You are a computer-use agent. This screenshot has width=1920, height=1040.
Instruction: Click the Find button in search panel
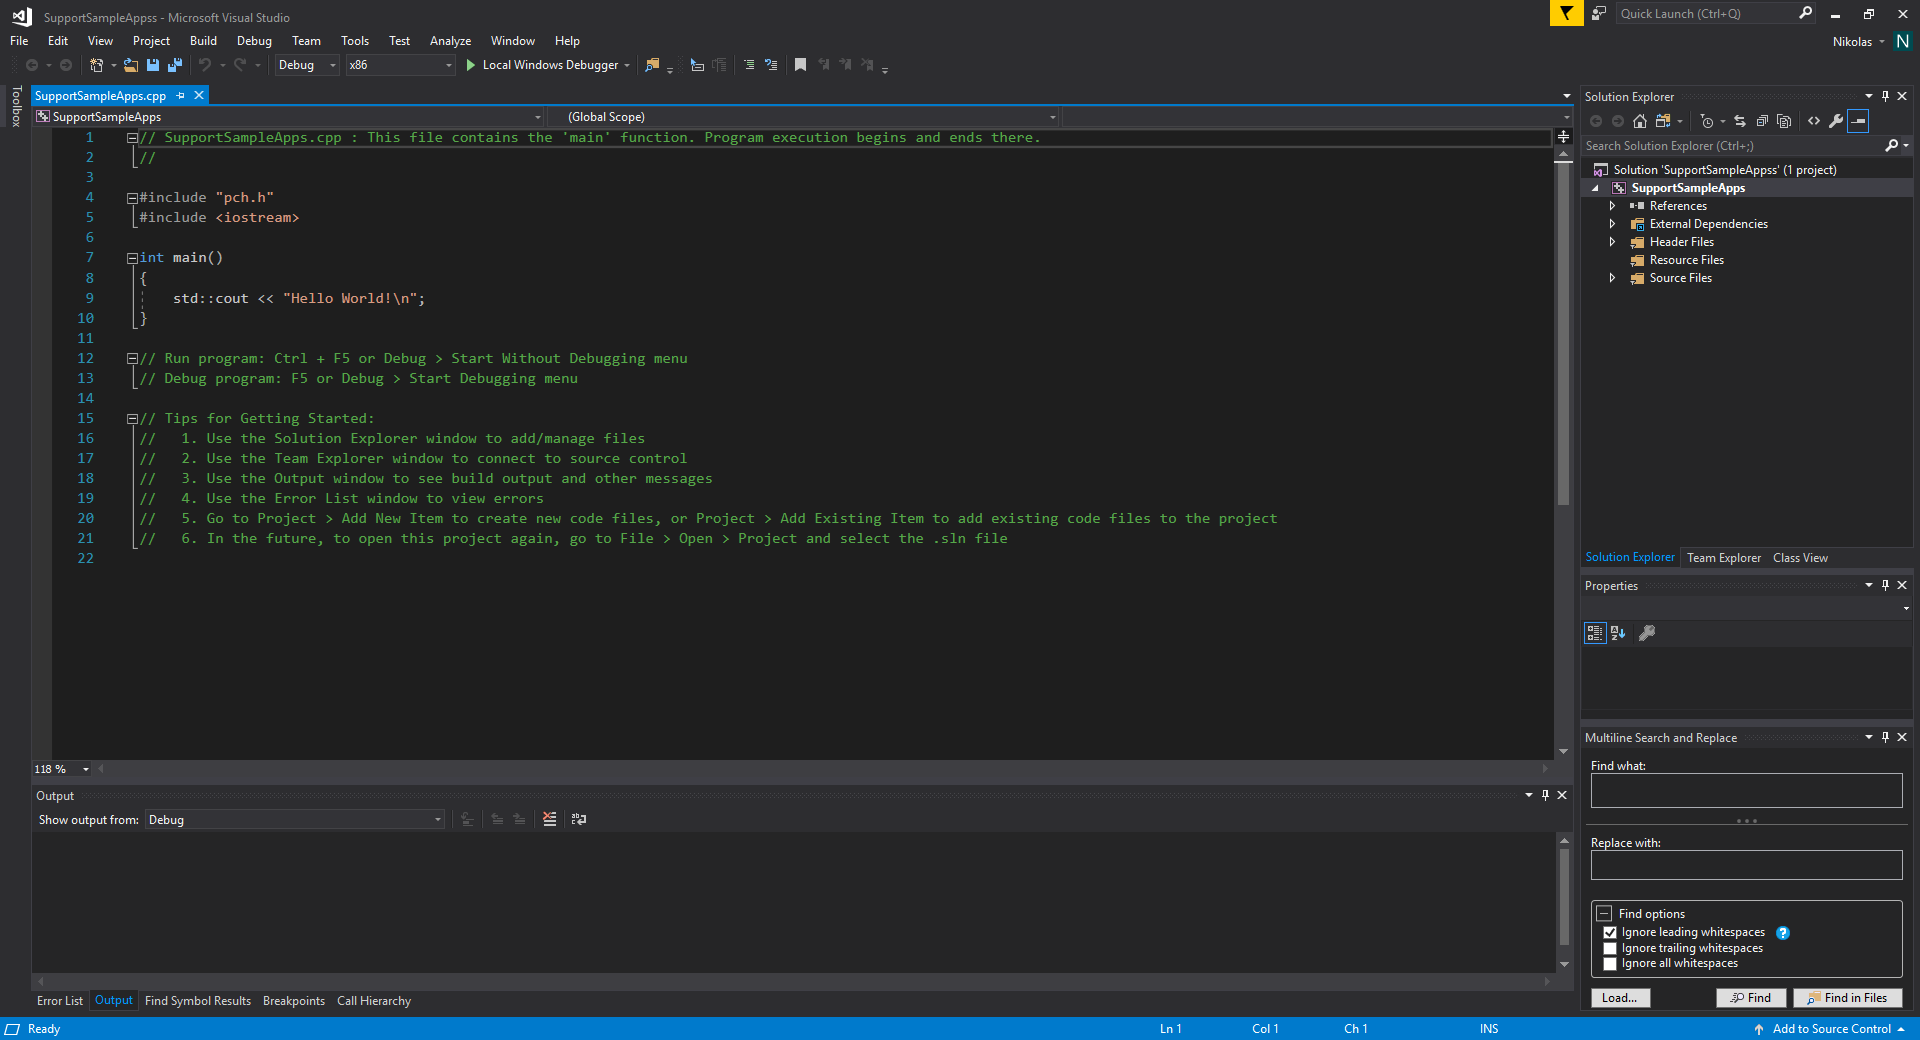click(x=1751, y=998)
